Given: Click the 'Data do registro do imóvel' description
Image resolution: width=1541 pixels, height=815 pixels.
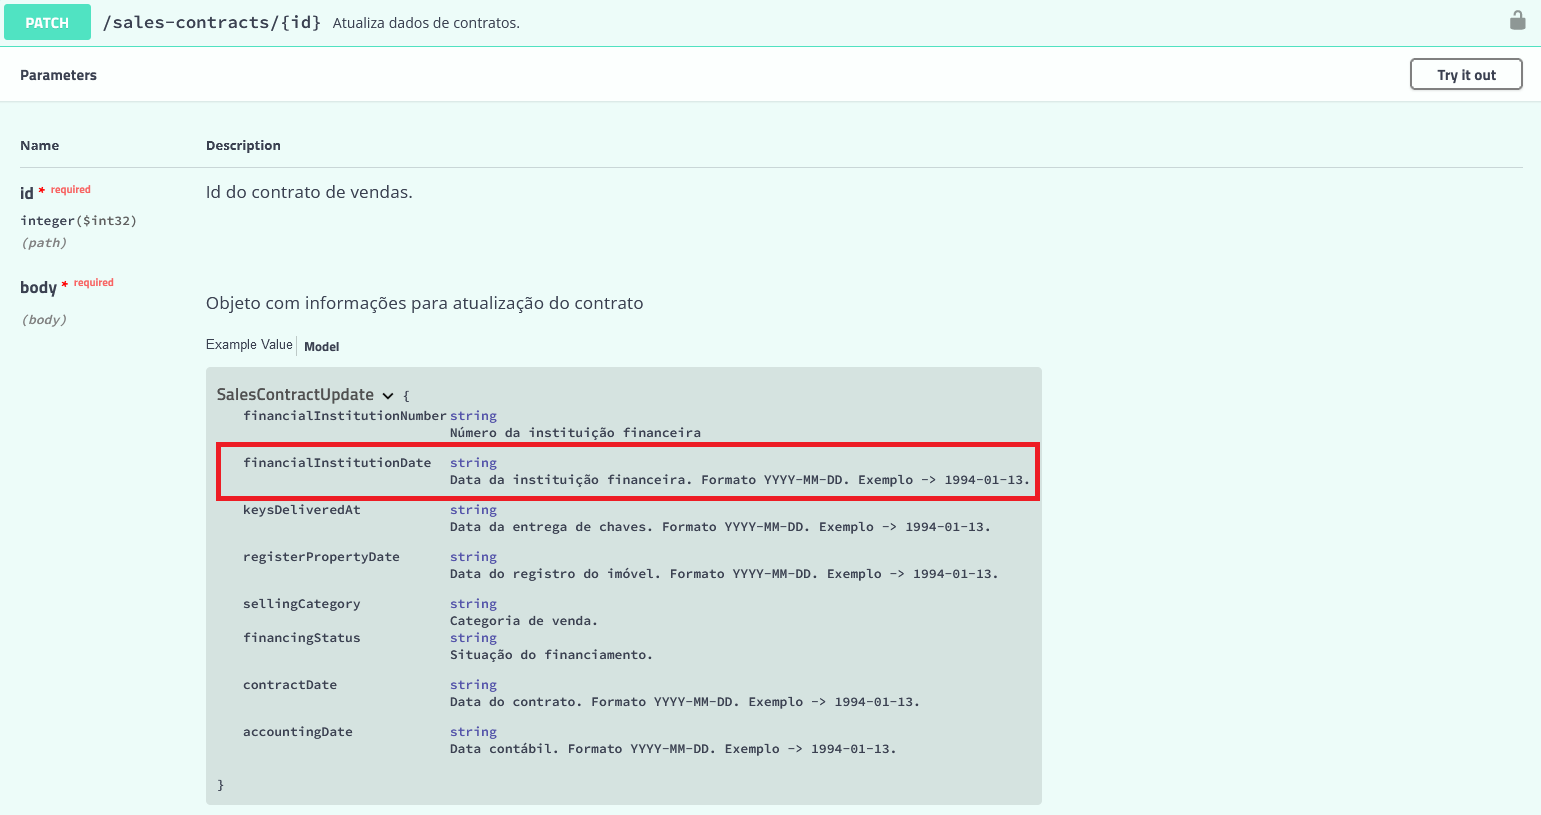Looking at the screenshot, I should (724, 574).
